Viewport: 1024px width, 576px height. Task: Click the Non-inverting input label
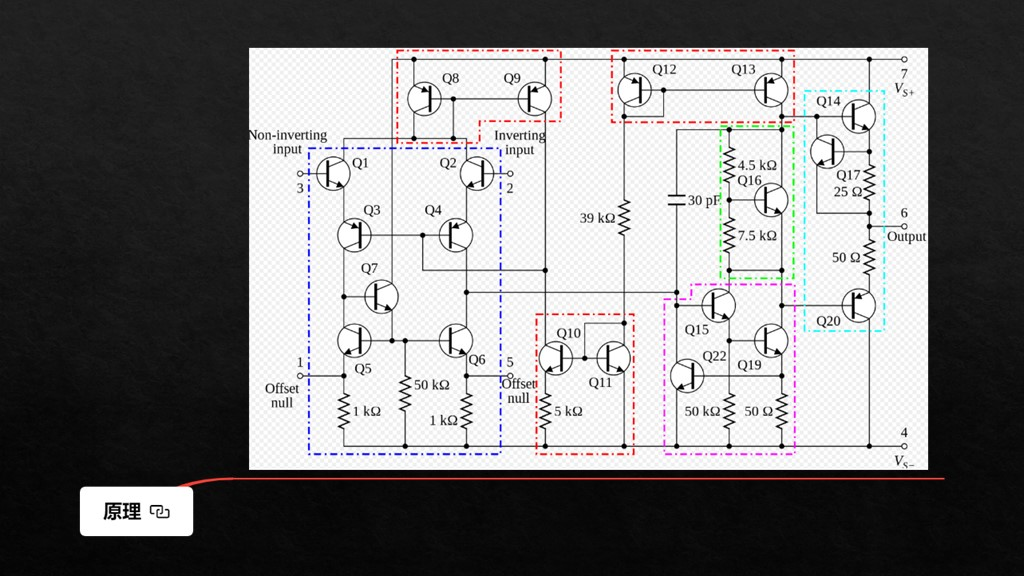(288, 142)
